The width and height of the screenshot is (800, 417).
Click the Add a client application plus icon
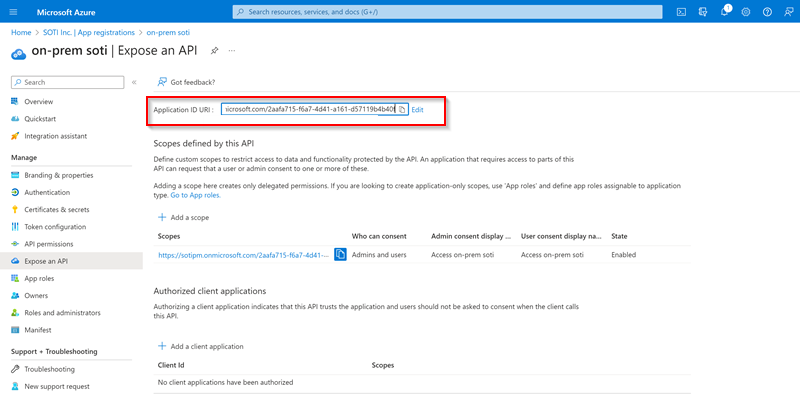click(x=162, y=346)
